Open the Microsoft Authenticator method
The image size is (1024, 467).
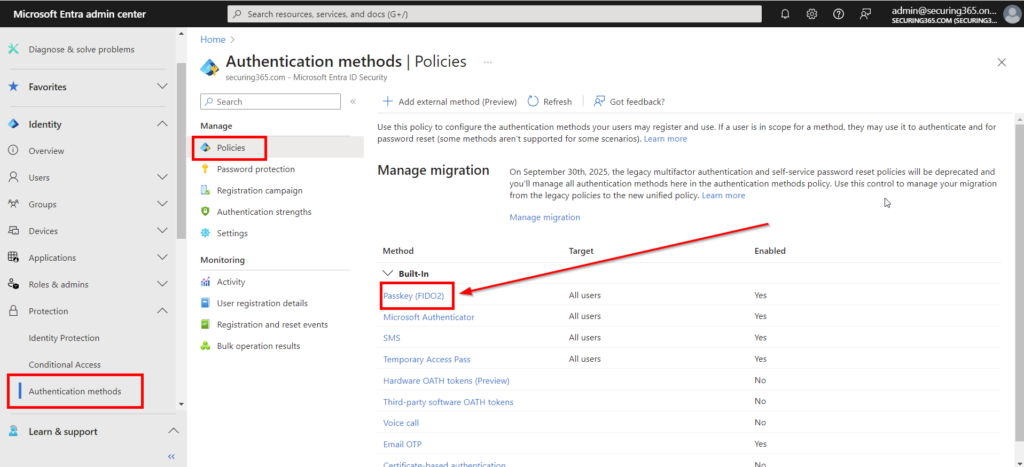click(x=428, y=317)
